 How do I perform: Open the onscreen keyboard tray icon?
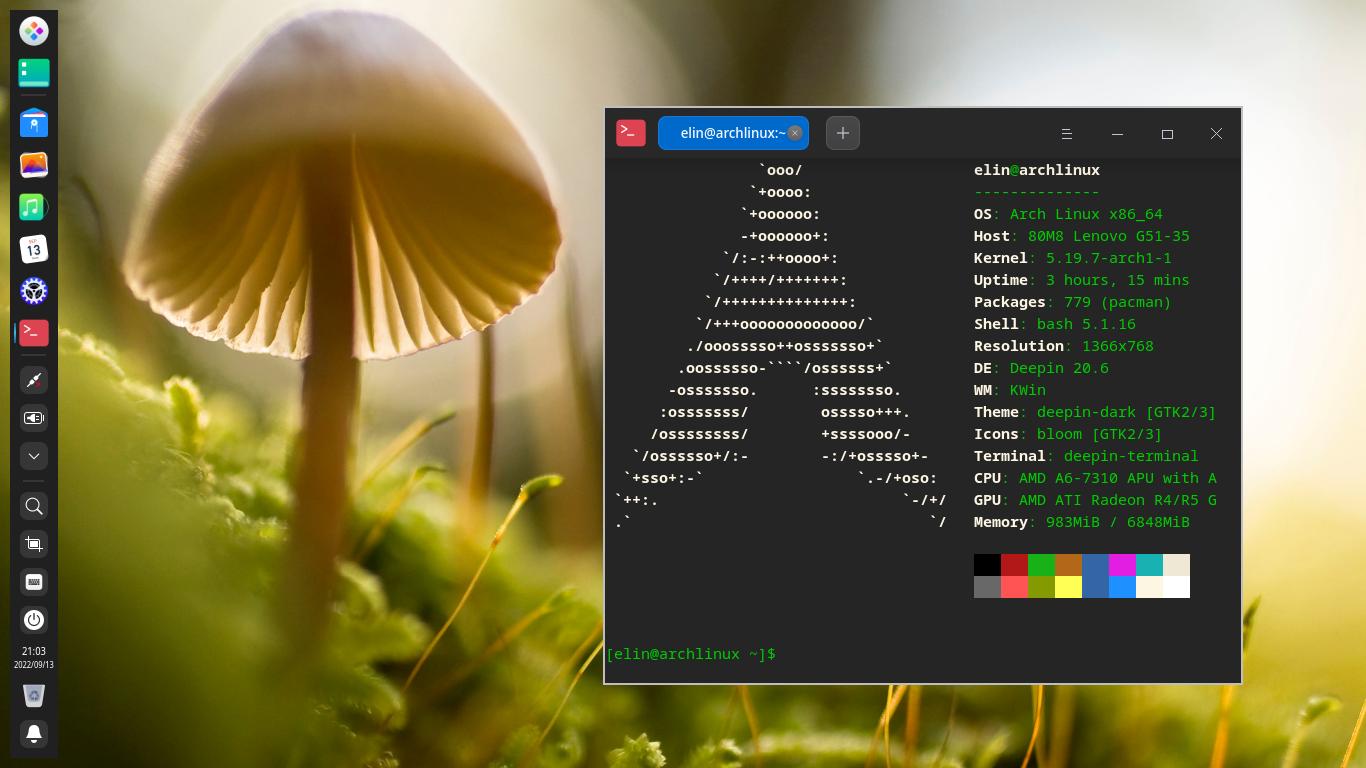pos(34,582)
